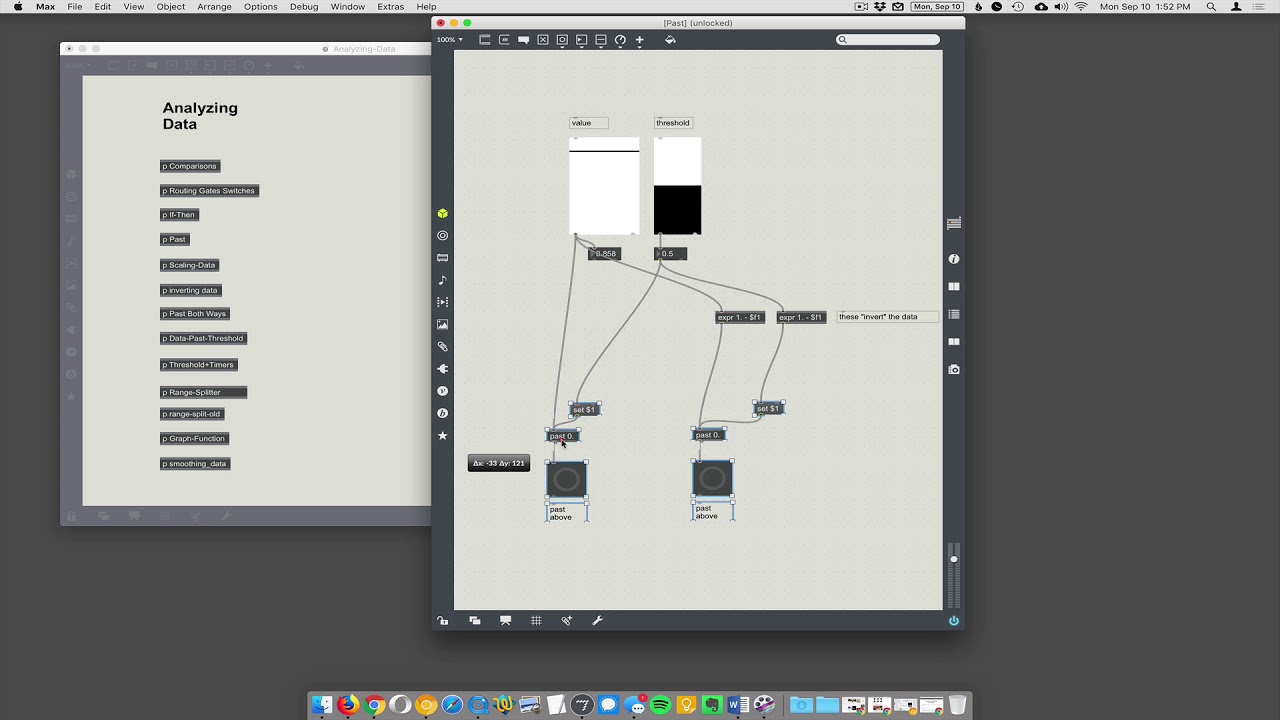Open the Reference book icon in right sidebar
The height and width of the screenshot is (720, 1280).
point(954,287)
